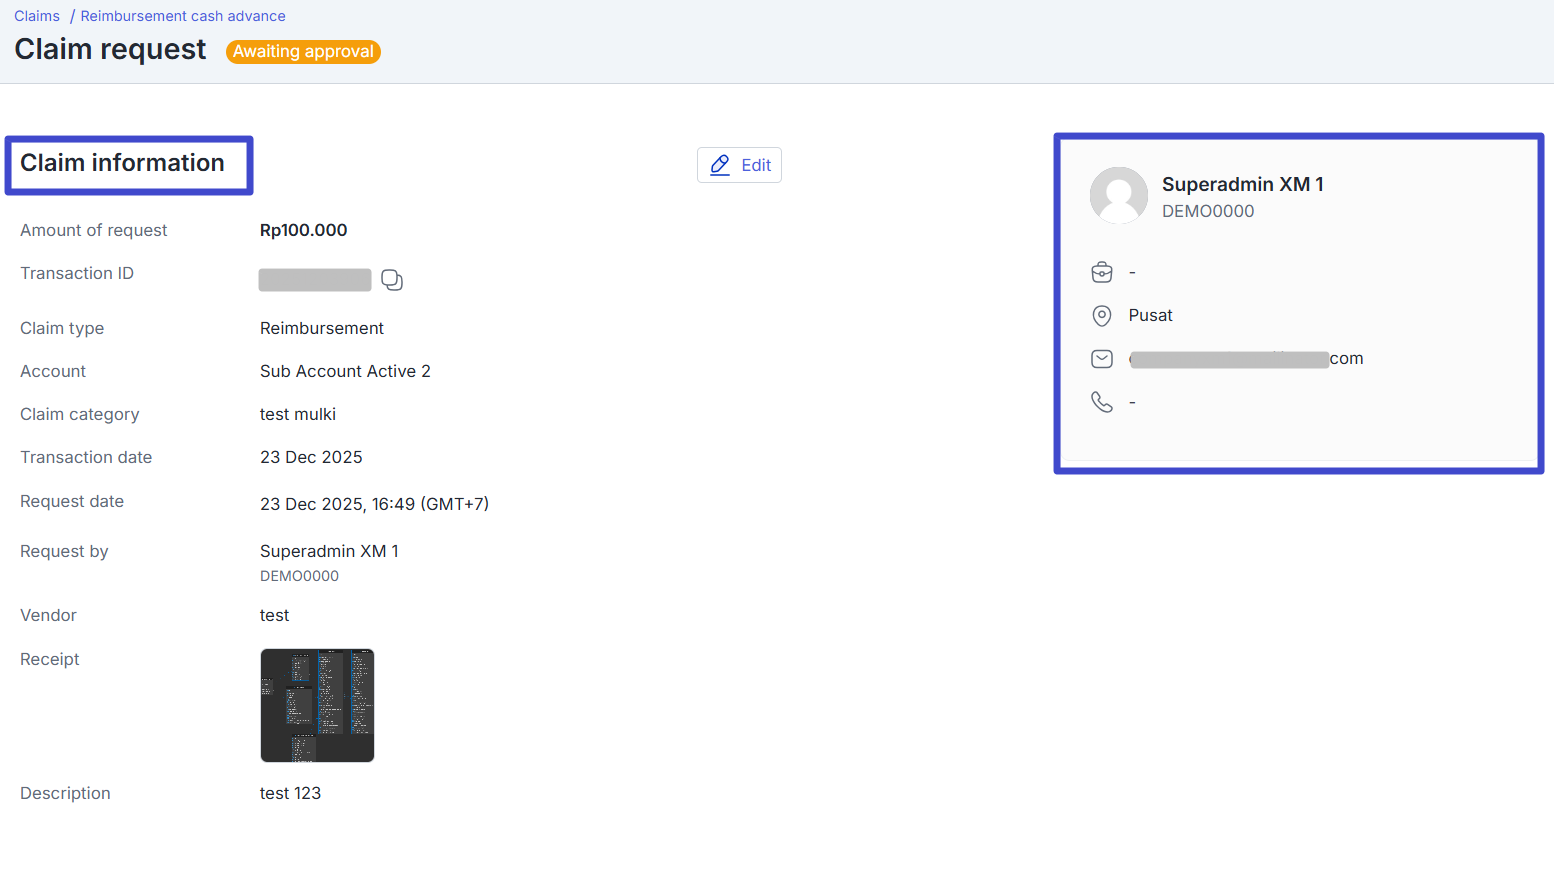The height and width of the screenshot is (874, 1554).
Task: Click the phone icon in profile card
Action: (1101, 402)
